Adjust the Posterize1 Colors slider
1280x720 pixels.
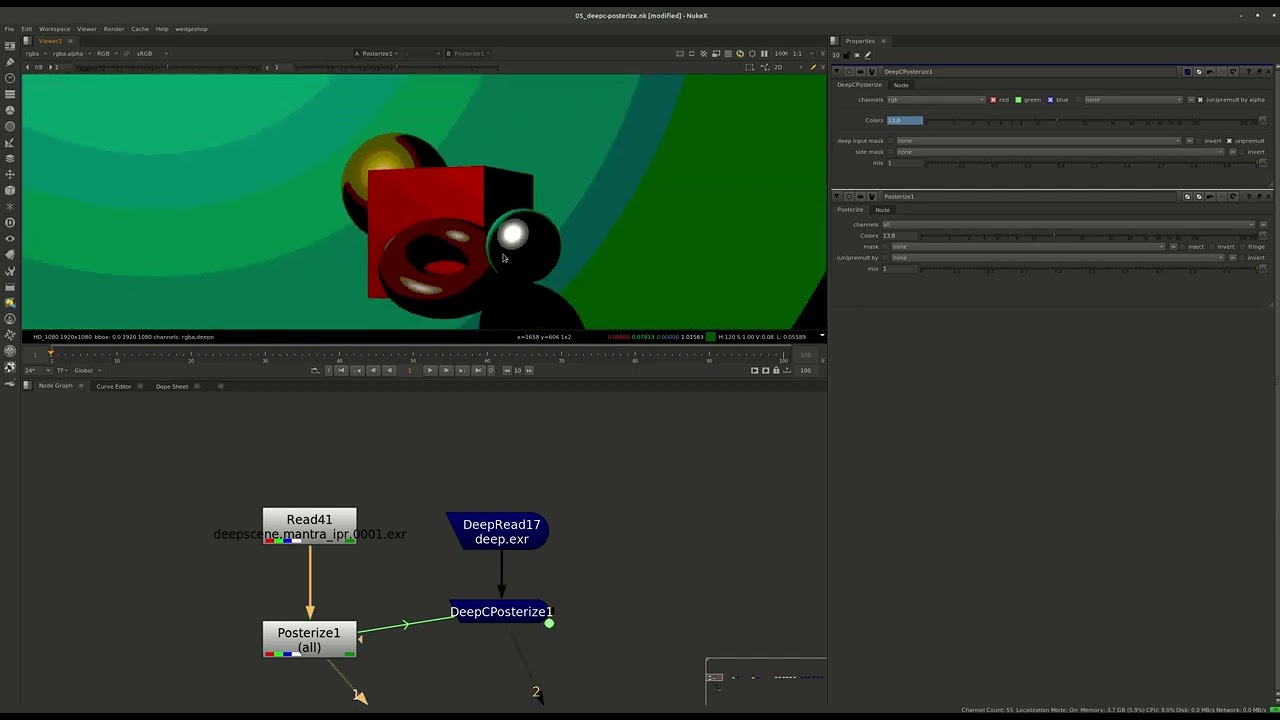(1088, 236)
